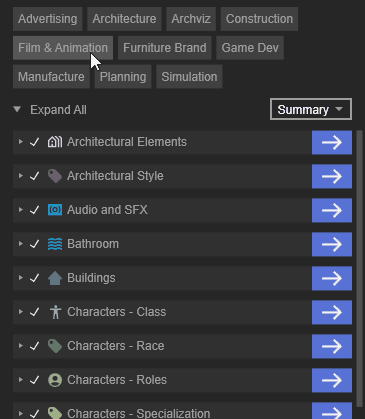This screenshot has width=365, height=419.
Task: Click the Buildings row label
Action: point(91,278)
